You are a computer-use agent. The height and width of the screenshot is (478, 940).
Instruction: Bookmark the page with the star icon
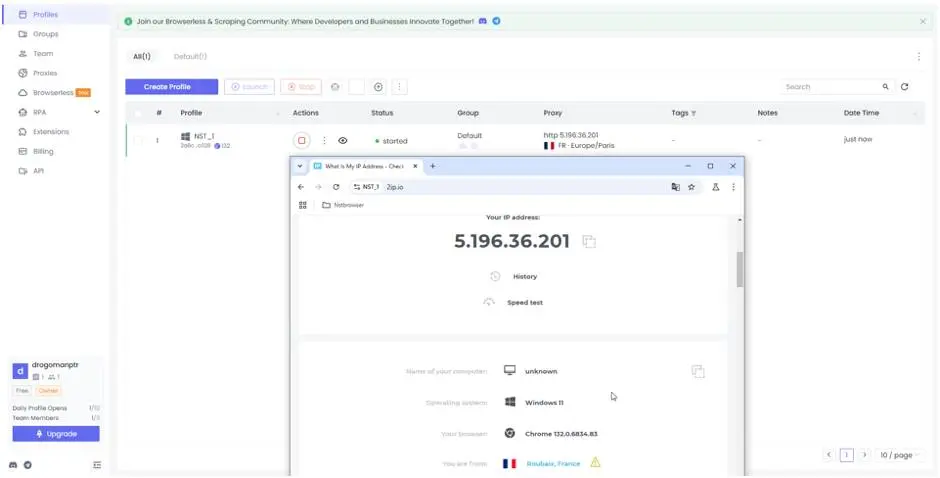691,187
